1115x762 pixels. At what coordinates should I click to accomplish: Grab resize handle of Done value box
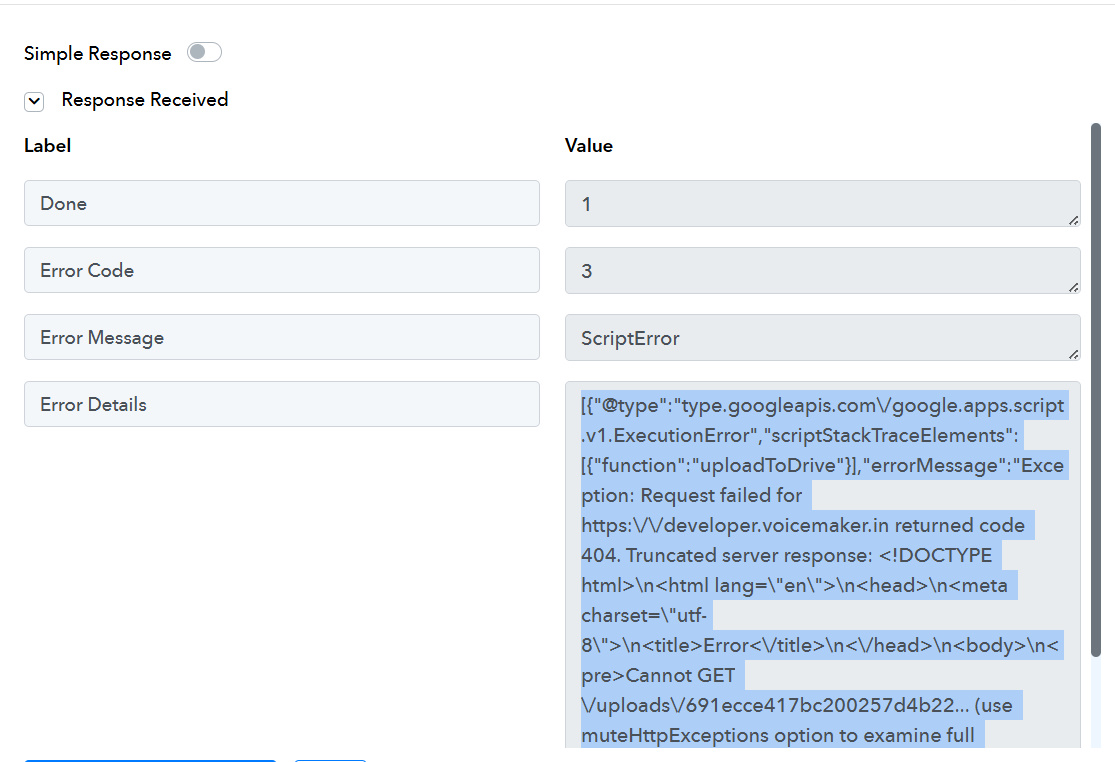pyautogui.click(x=1073, y=219)
